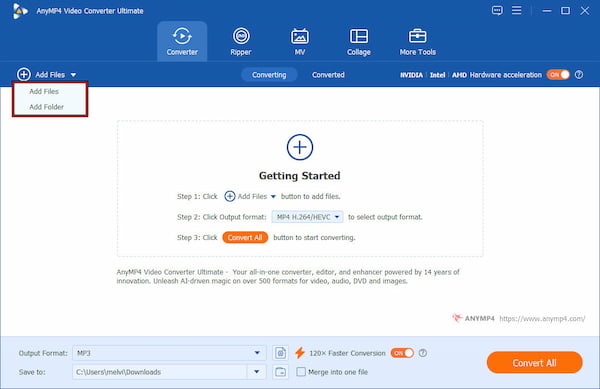The image size is (600, 389).
Task: Minimize the AnyMP4 window
Action: coord(547,11)
